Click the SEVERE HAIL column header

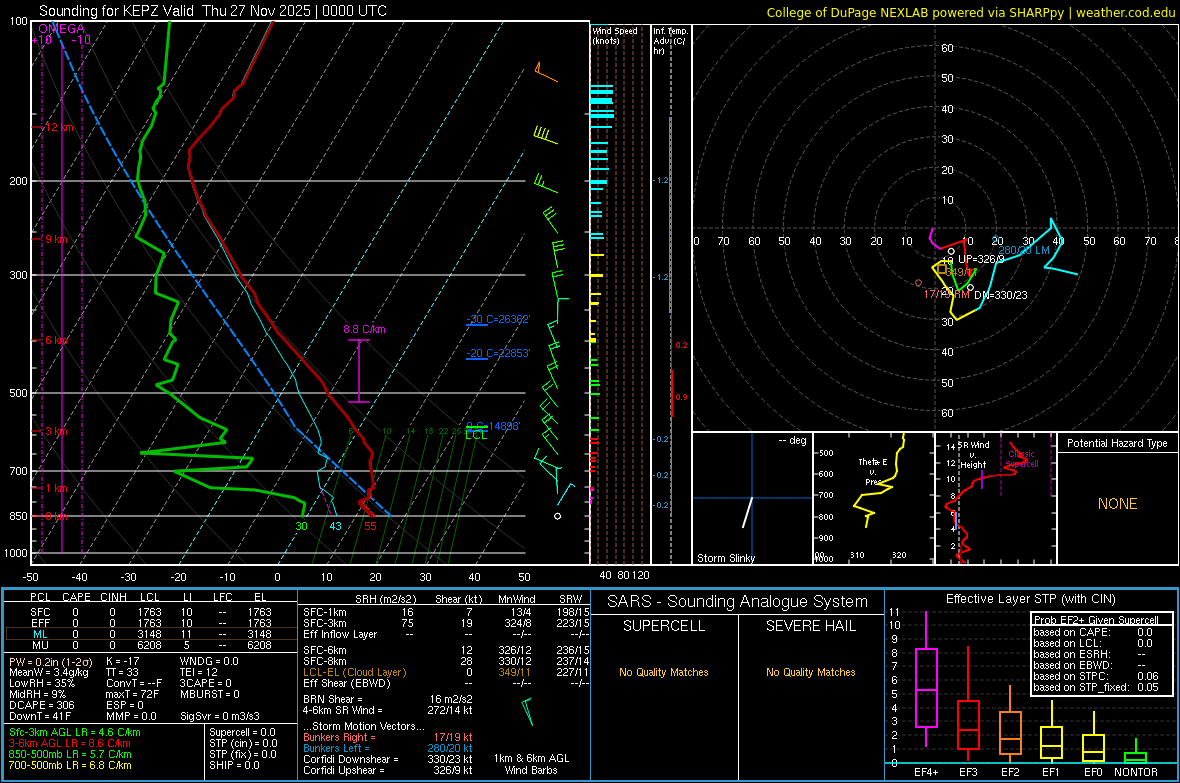coord(810,626)
